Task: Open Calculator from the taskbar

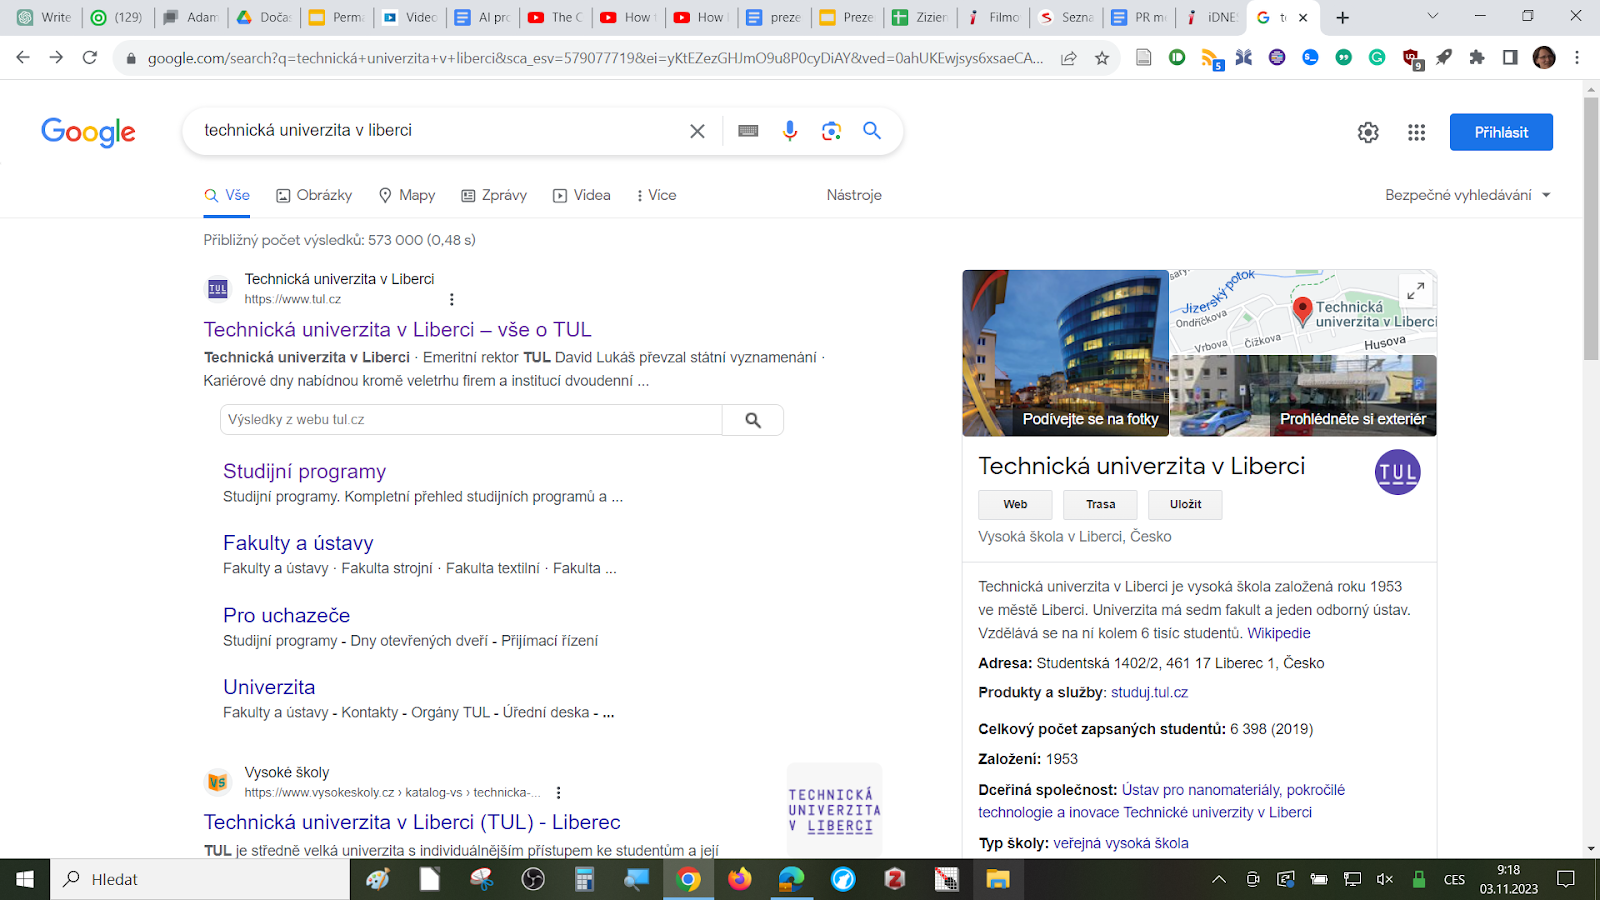Action: 584,879
